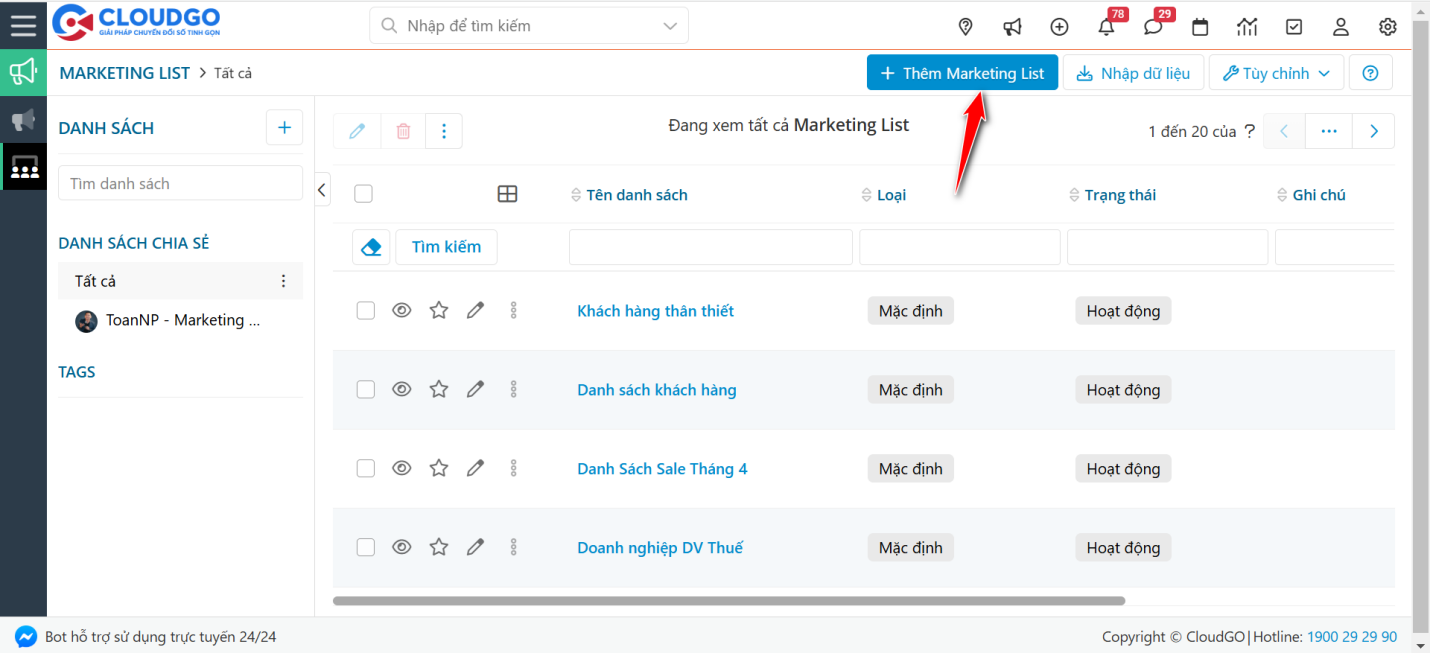Preview Doanh nghiệp DV Thuế with eye icon

tap(402, 547)
